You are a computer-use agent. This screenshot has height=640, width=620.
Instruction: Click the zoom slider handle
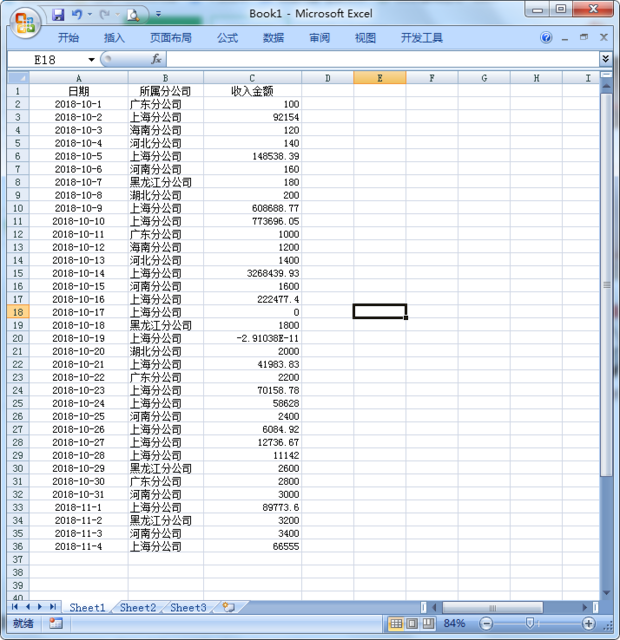tap(530, 623)
